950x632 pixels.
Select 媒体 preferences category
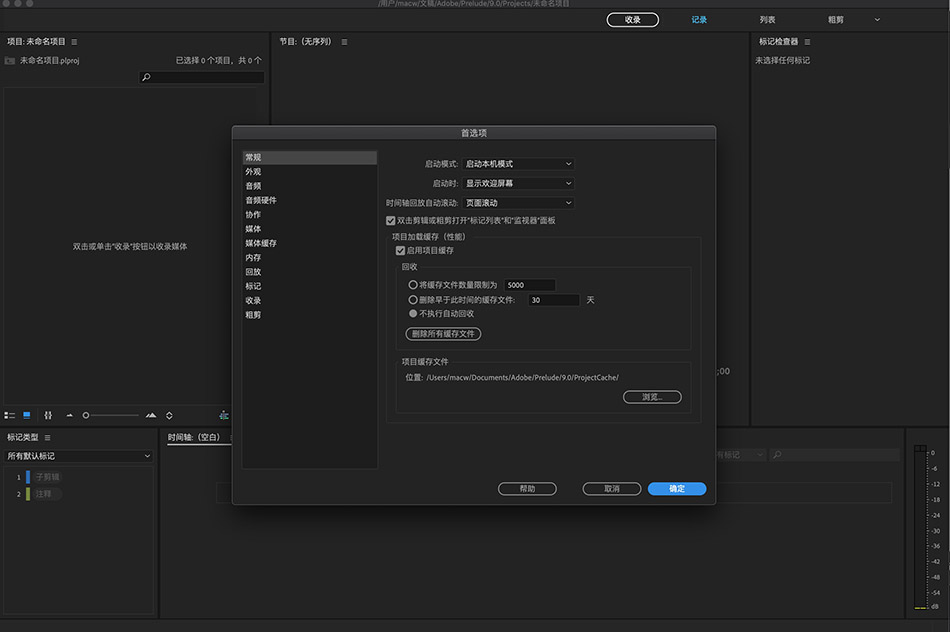coord(310,229)
